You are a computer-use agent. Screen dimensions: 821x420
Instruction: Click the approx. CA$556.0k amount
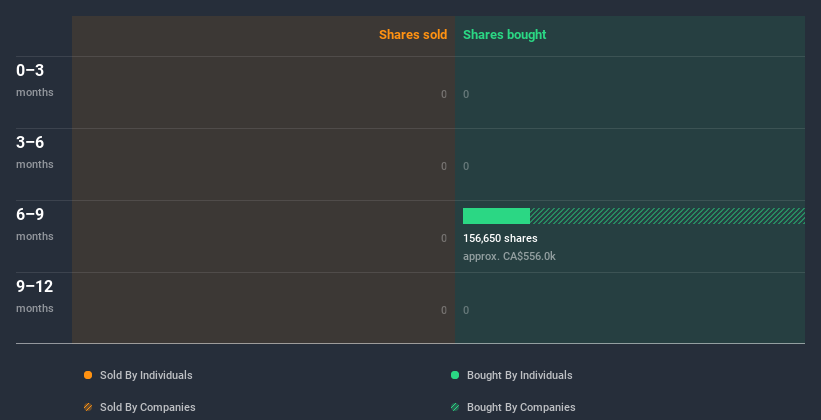509,256
